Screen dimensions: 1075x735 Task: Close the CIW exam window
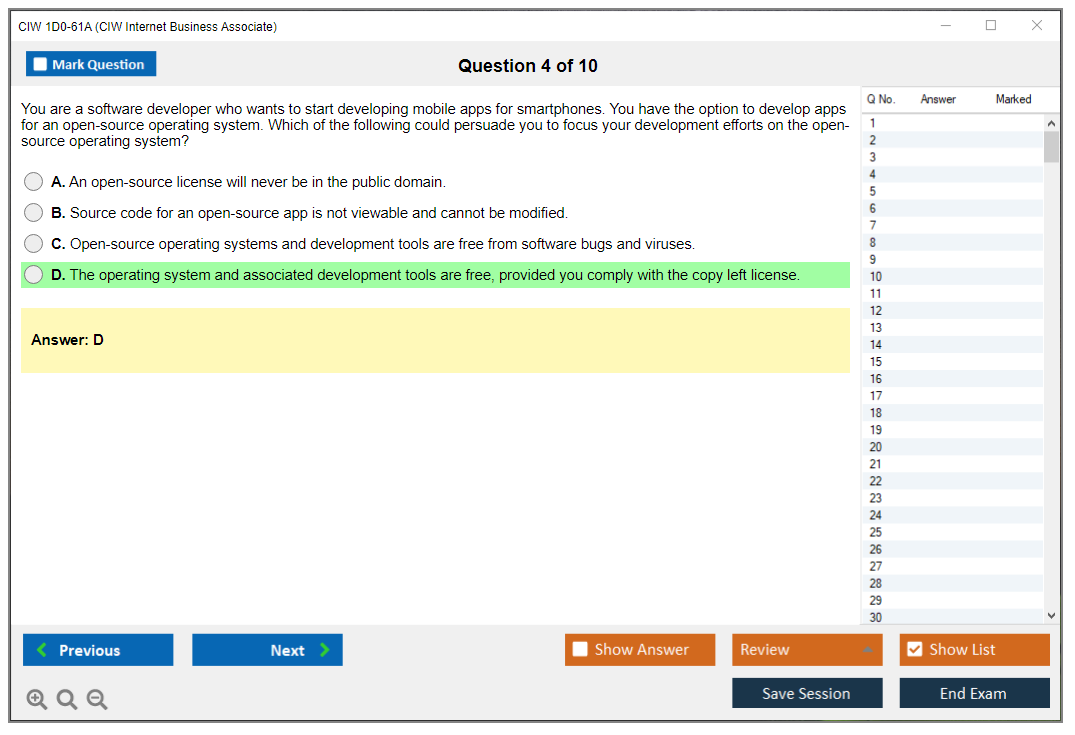pos(1037,26)
